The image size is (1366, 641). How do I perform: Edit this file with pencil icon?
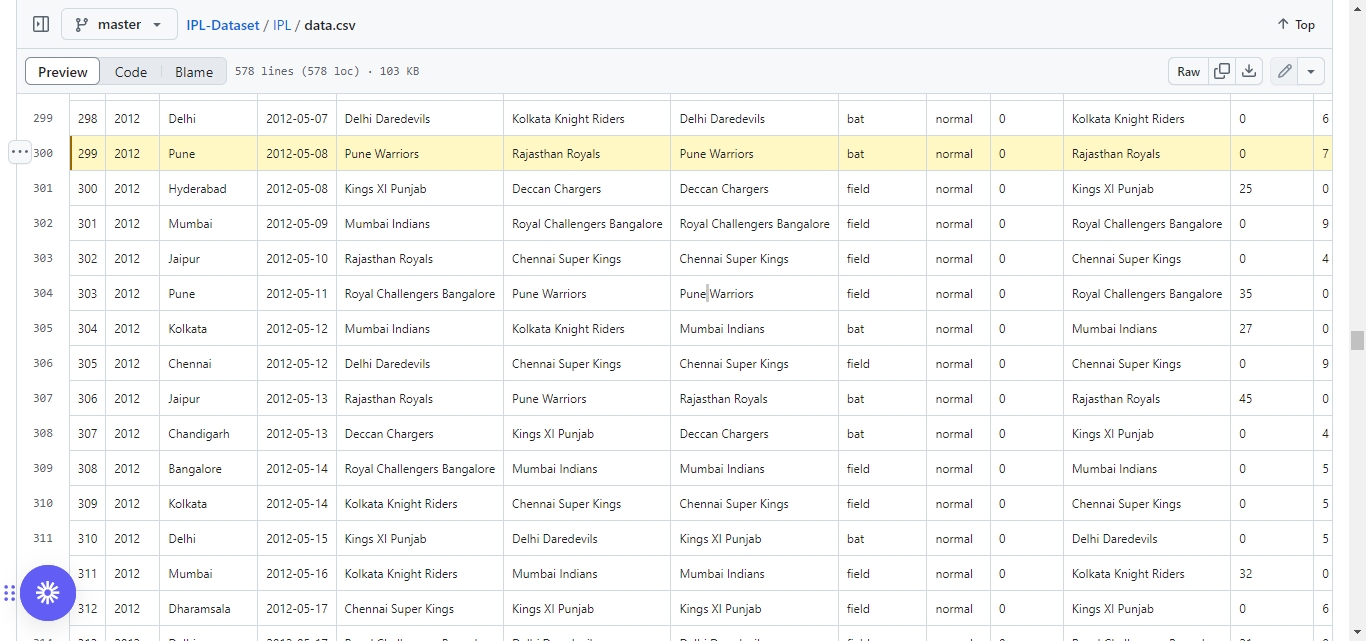pyautogui.click(x=1284, y=72)
